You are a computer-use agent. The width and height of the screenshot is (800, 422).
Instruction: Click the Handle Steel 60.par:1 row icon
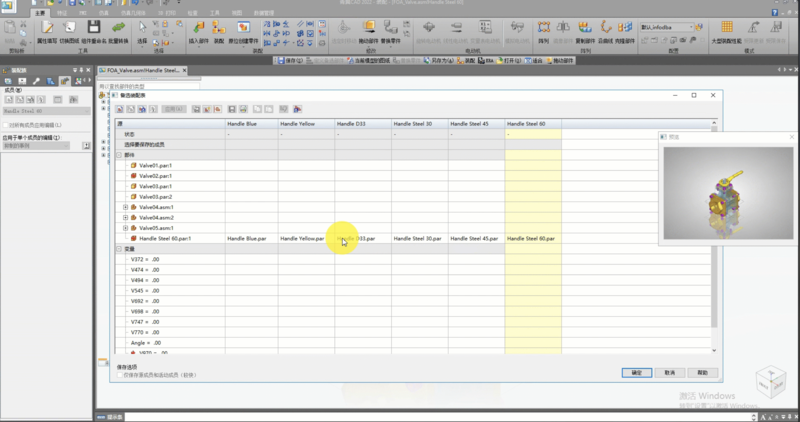tap(134, 238)
